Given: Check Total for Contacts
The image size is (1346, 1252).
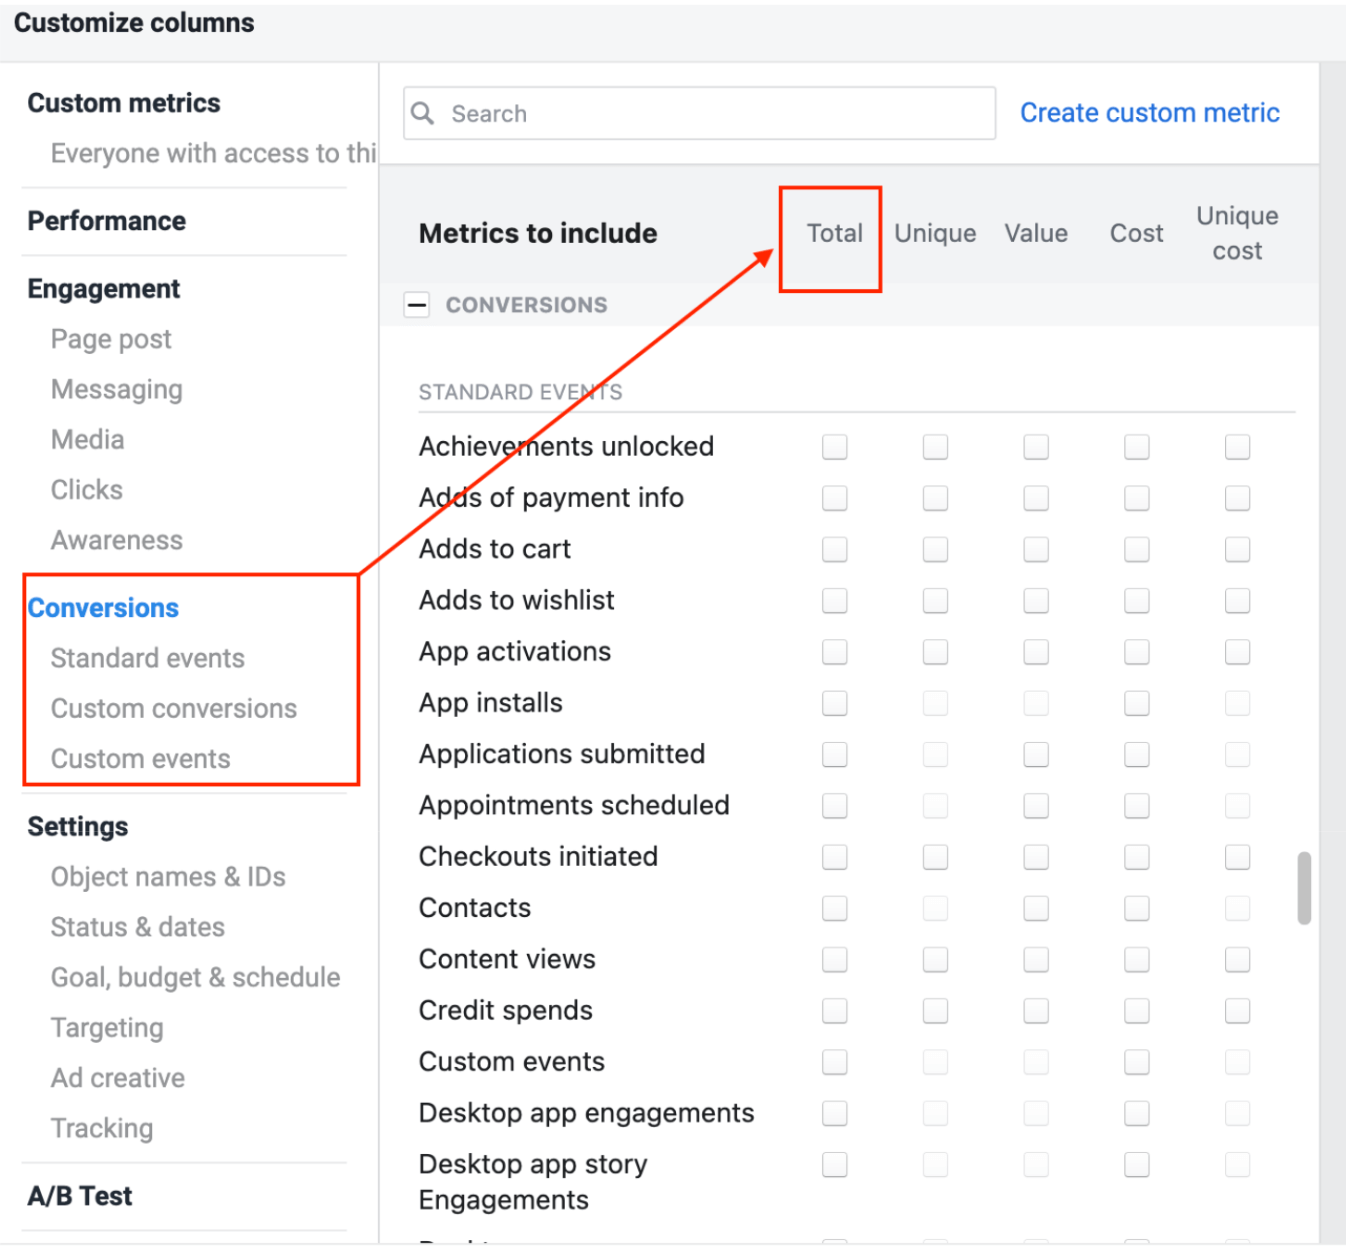Looking at the screenshot, I should (x=835, y=908).
